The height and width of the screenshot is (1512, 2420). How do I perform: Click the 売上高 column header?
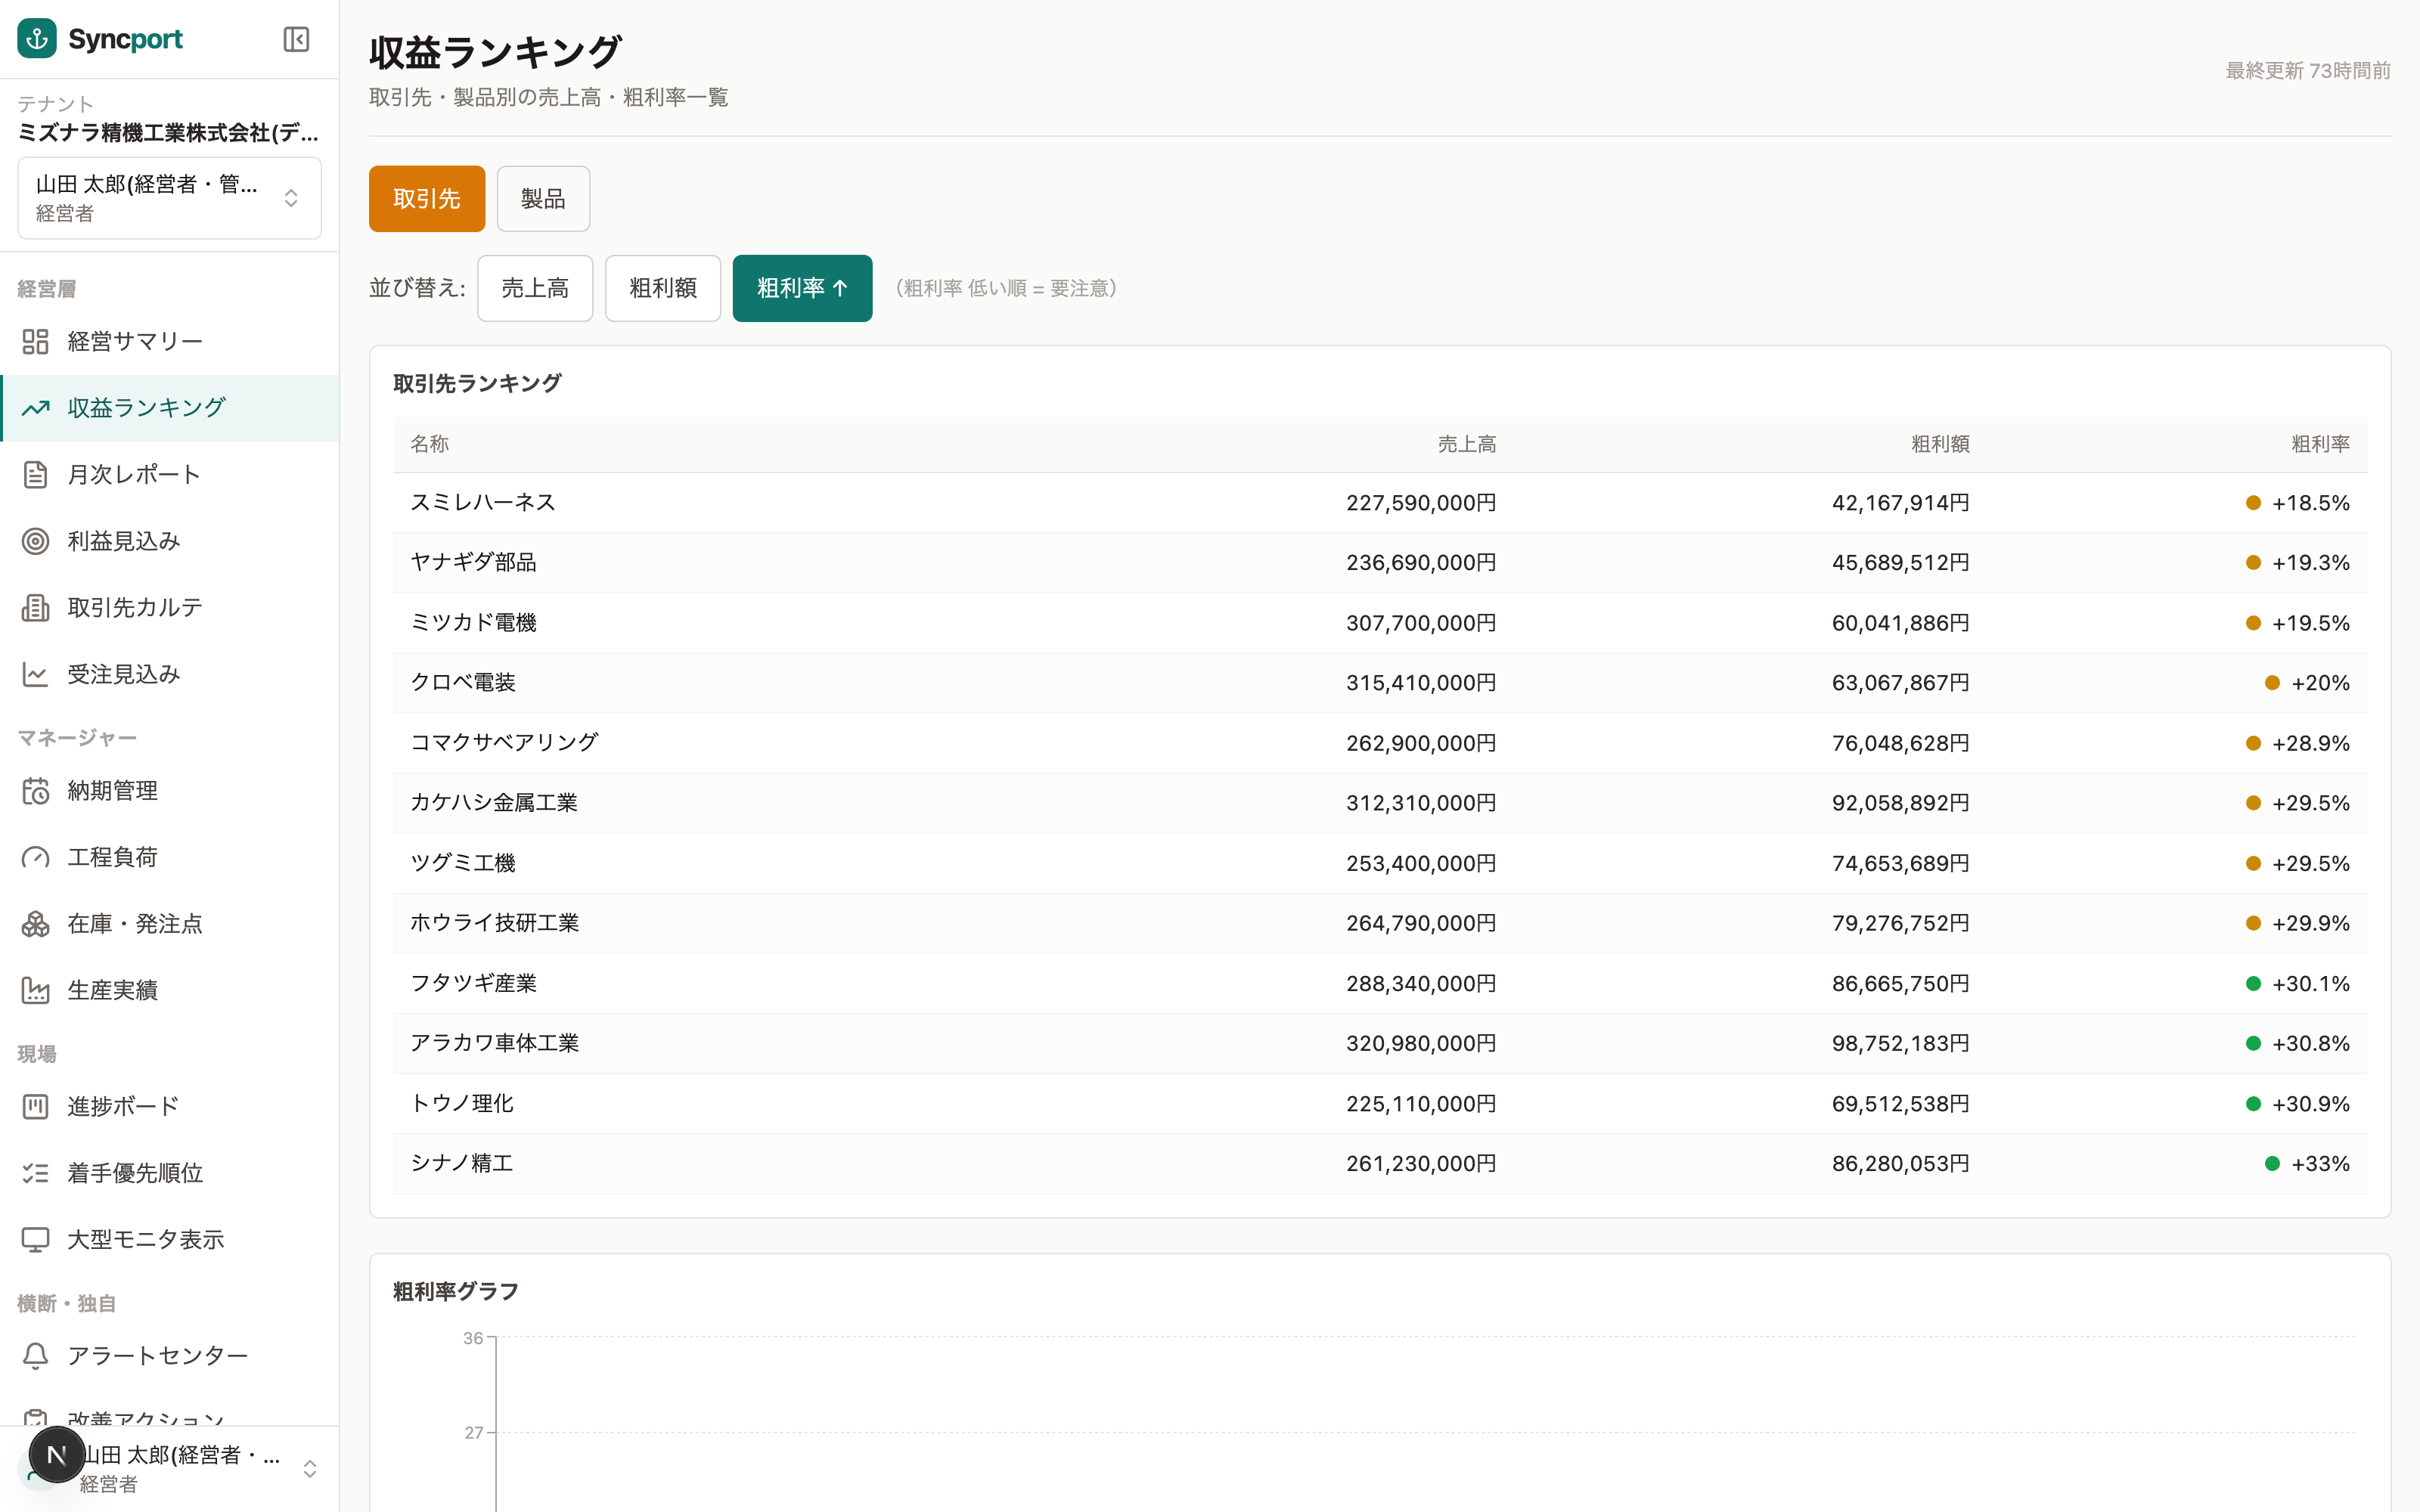pos(1466,444)
